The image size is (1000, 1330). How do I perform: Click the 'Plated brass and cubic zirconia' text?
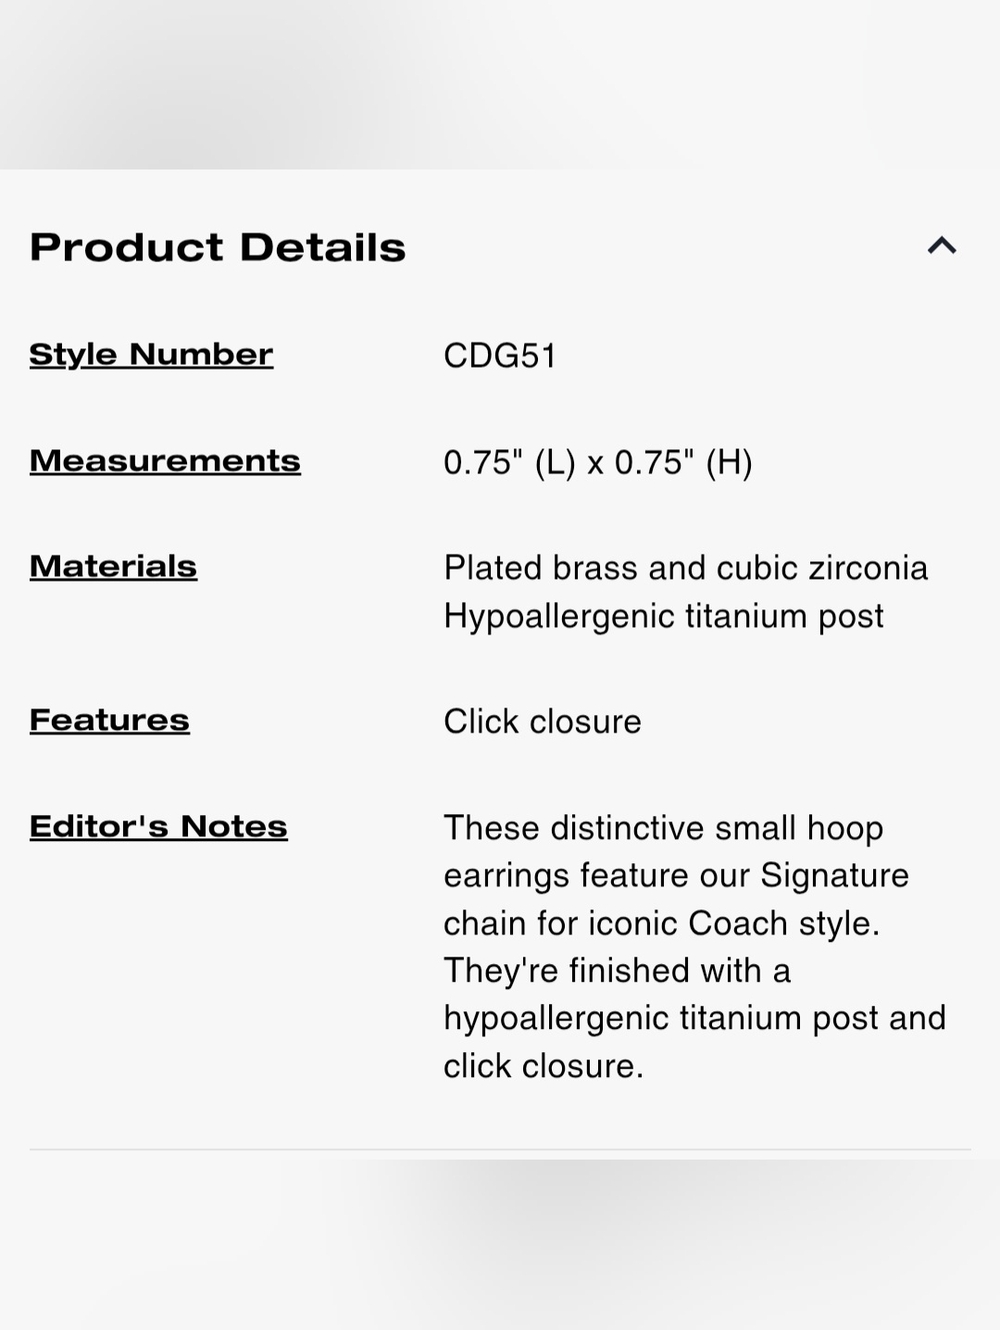point(686,568)
